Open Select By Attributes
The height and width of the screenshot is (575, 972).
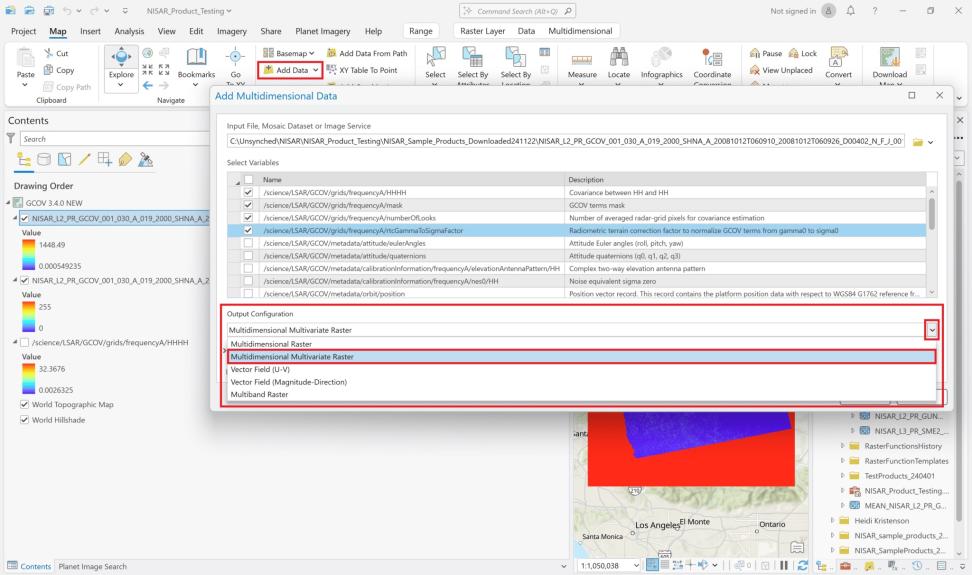click(x=473, y=64)
